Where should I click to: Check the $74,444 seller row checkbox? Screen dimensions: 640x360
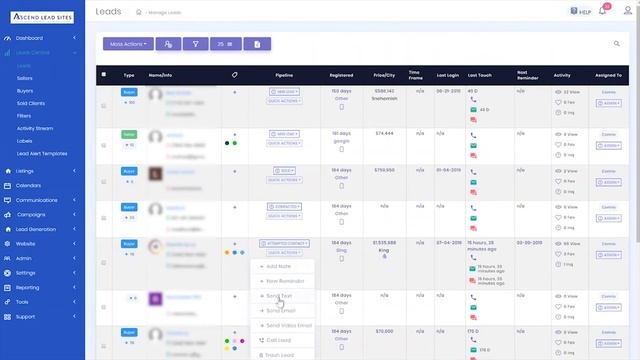[x=104, y=146]
